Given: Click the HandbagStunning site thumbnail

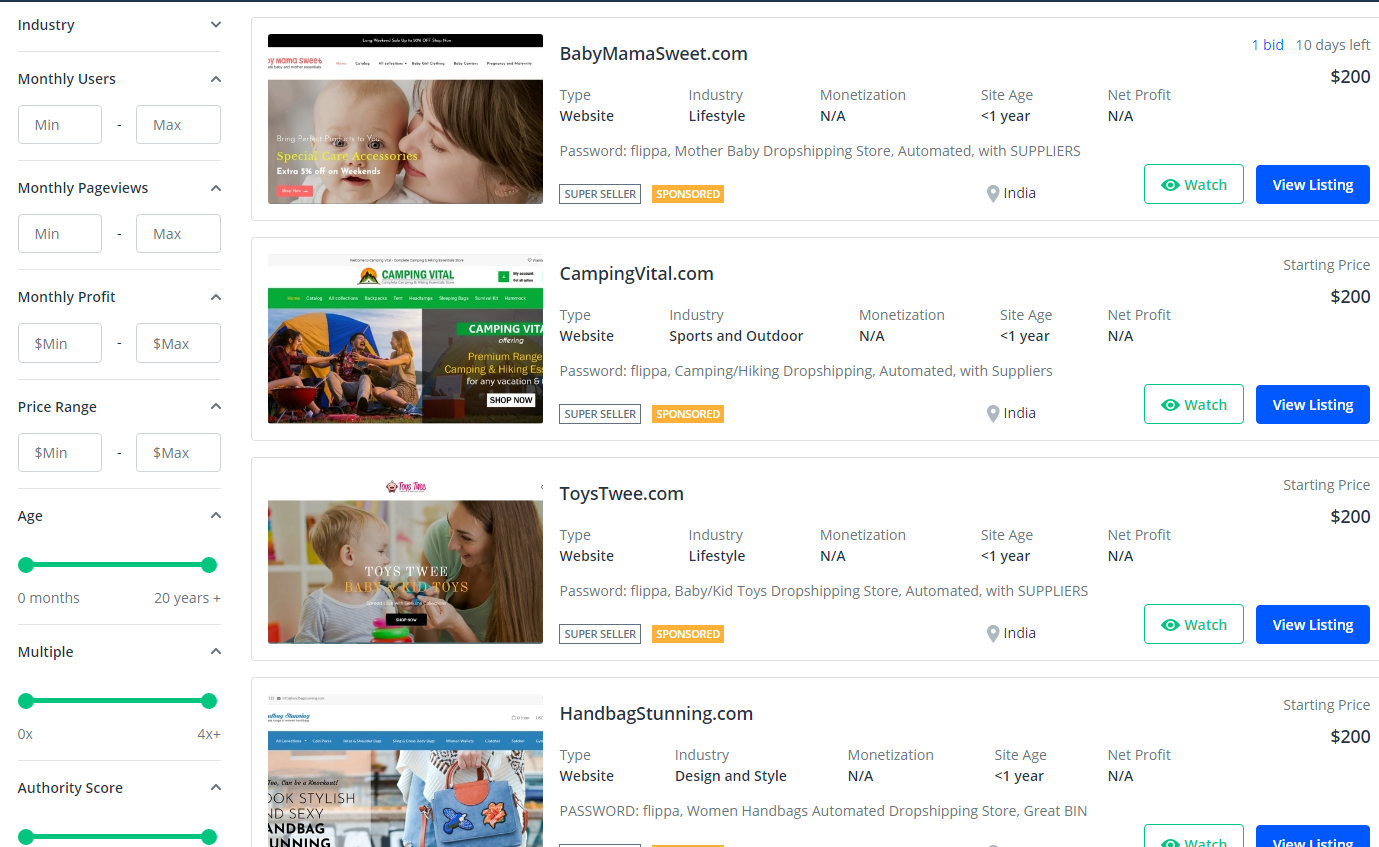Looking at the screenshot, I should click(x=405, y=770).
